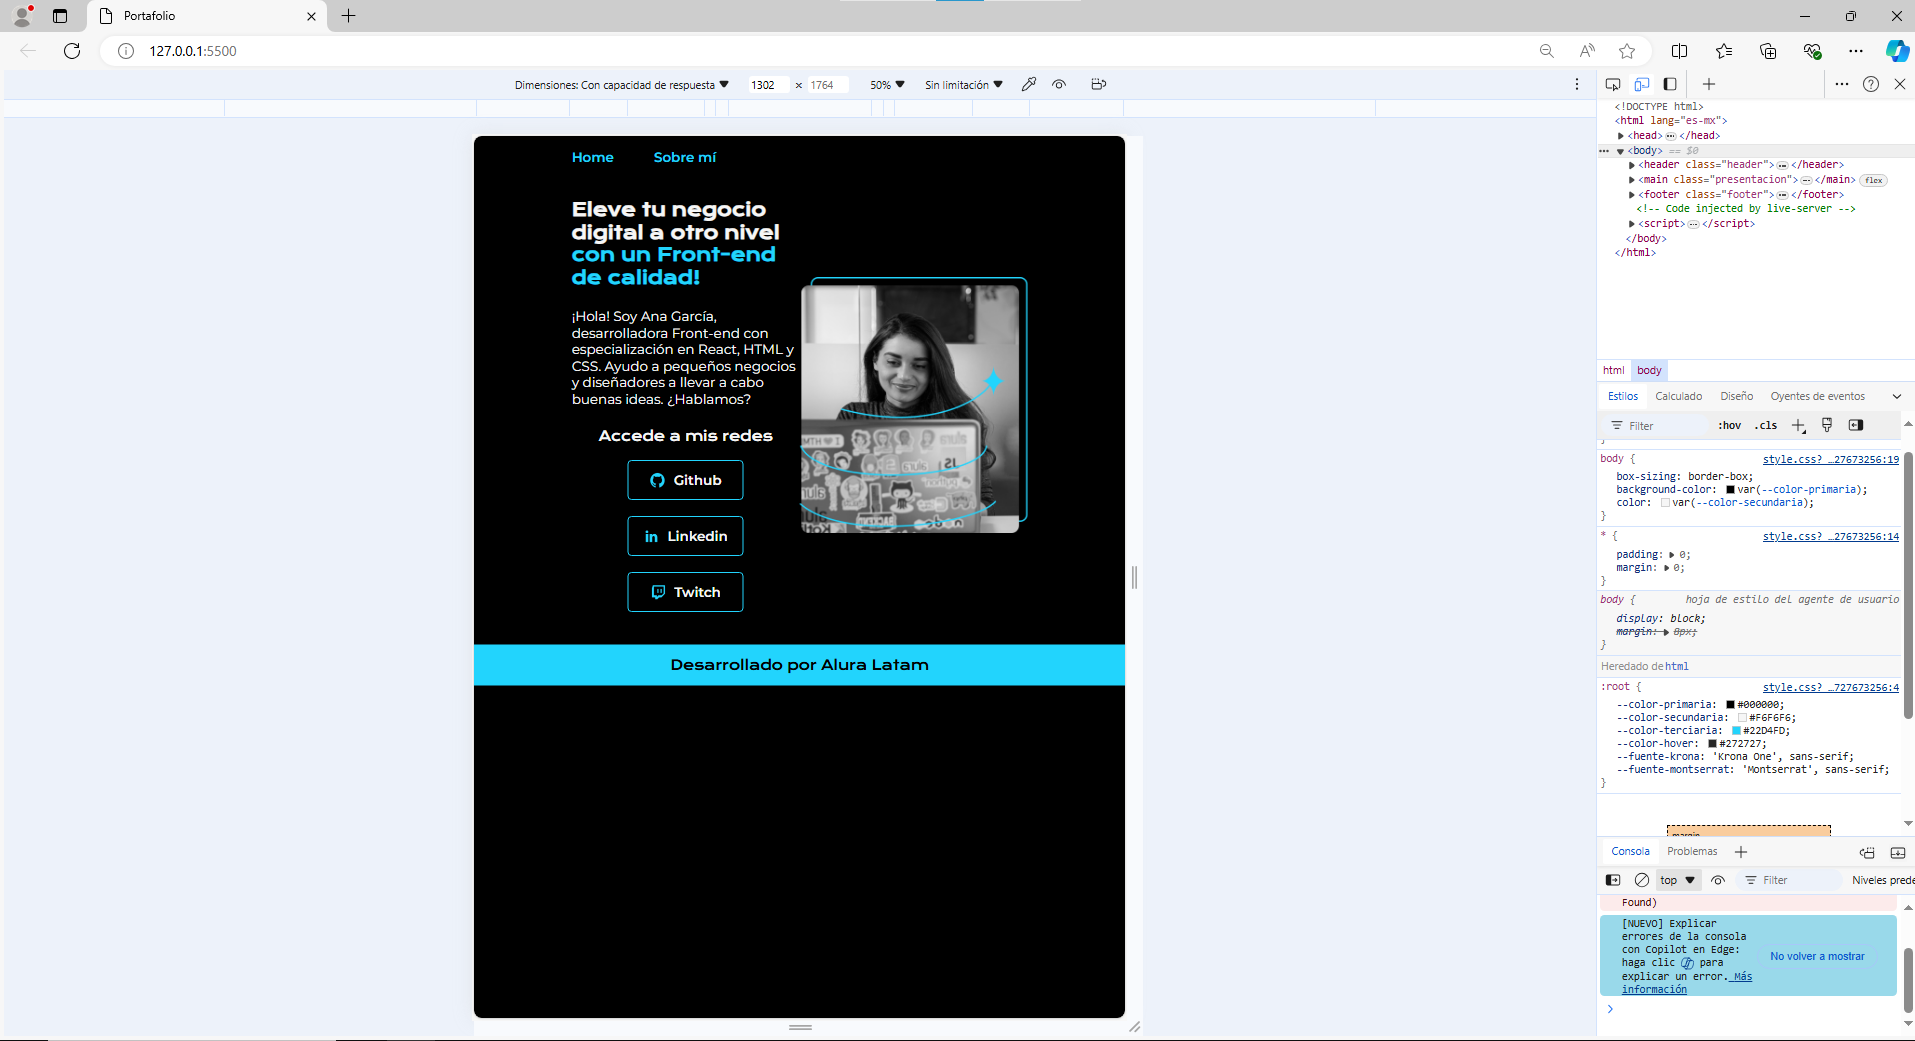Open collections icon in browser toolbar
This screenshot has height=1041, width=1915.
(x=1768, y=51)
